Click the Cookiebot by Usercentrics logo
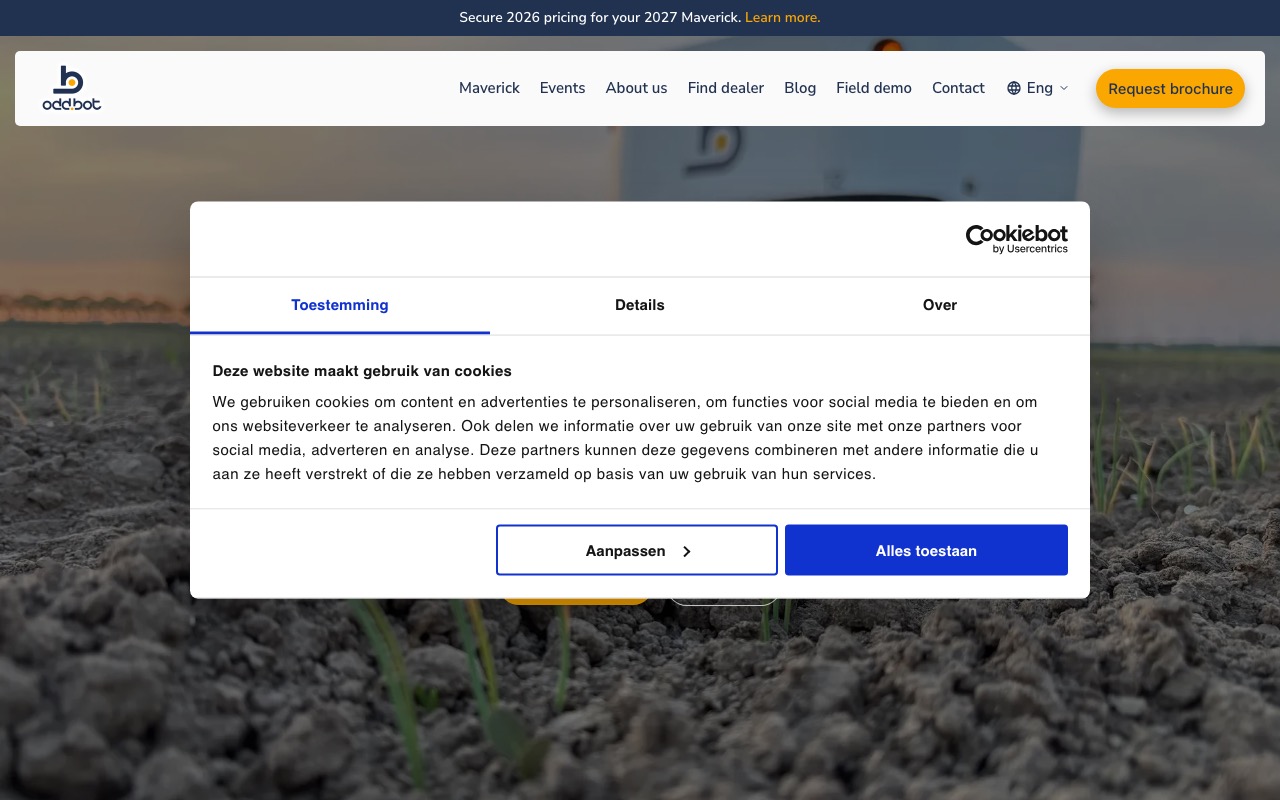The image size is (1280, 800). point(1016,239)
